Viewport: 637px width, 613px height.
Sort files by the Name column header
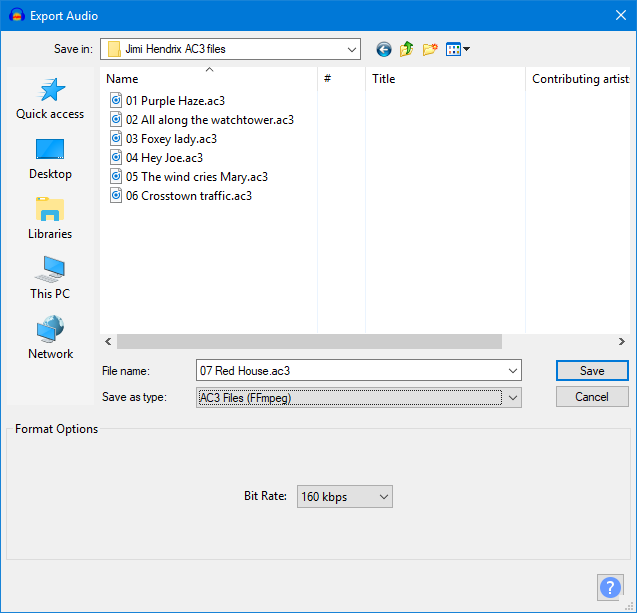point(208,78)
